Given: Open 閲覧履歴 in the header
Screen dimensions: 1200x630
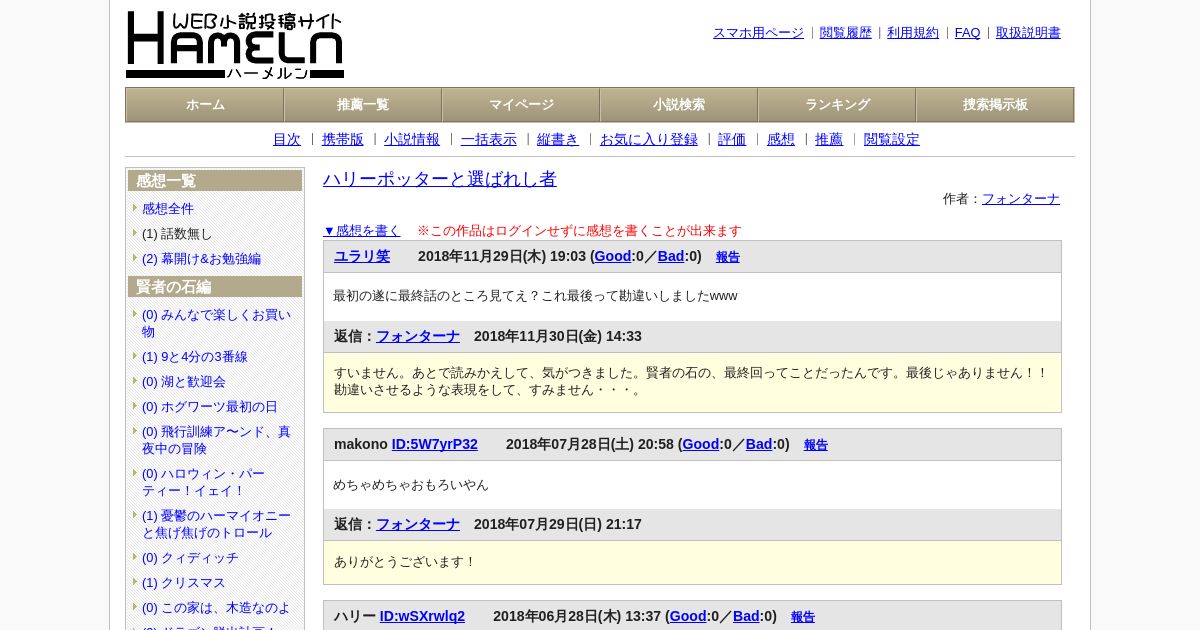Looking at the screenshot, I should [846, 33].
